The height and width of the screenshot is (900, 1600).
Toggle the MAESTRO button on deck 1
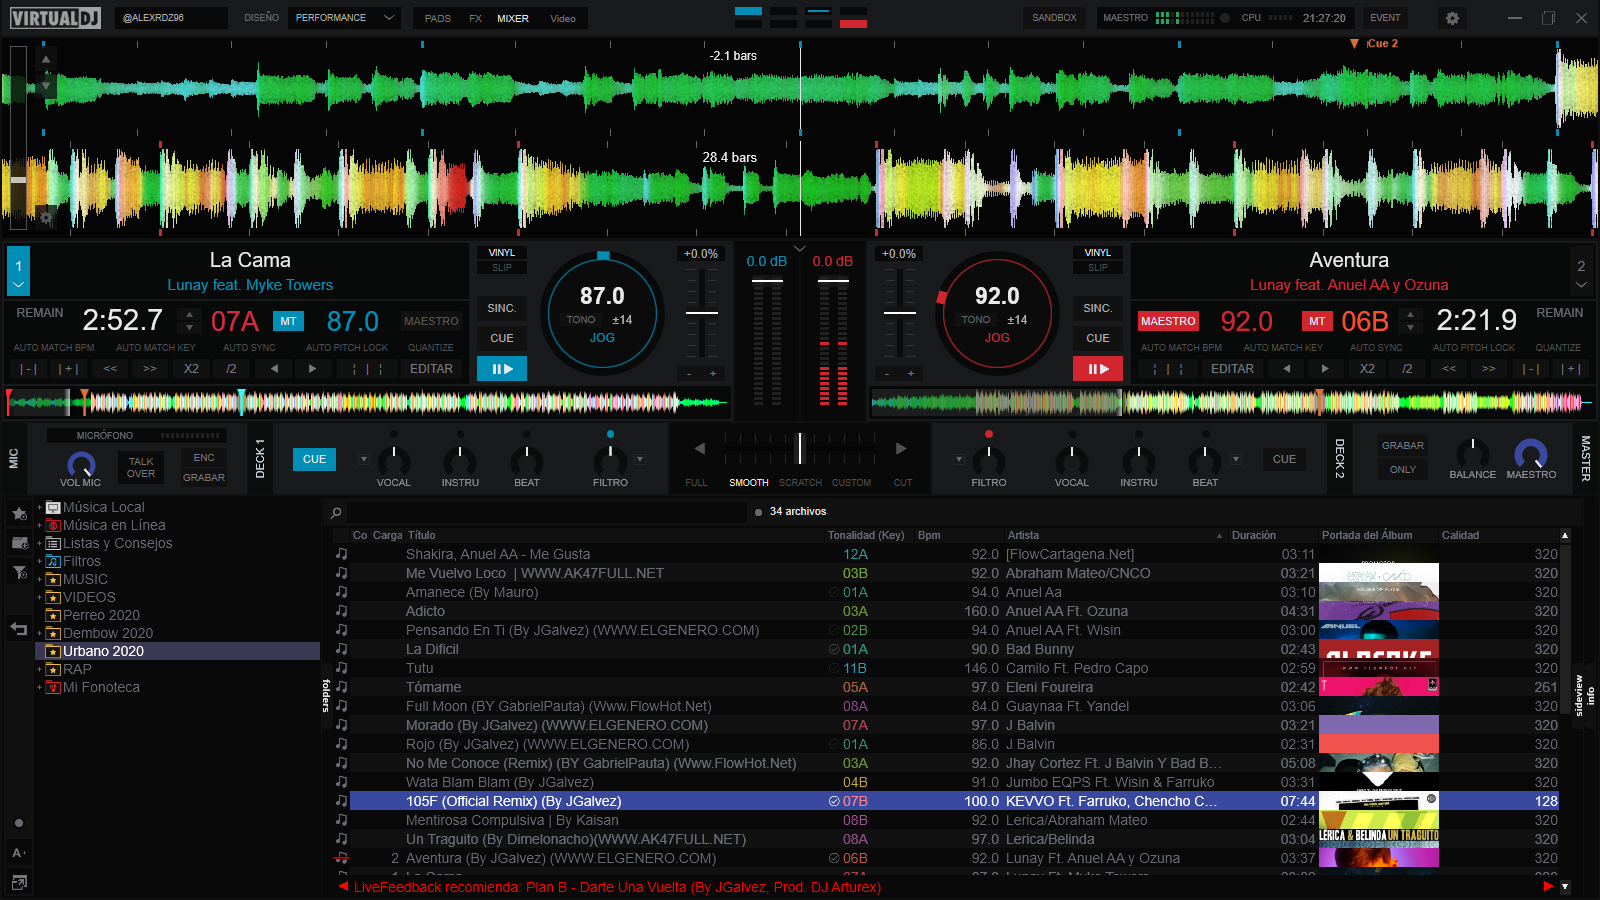click(x=431, y=321)
